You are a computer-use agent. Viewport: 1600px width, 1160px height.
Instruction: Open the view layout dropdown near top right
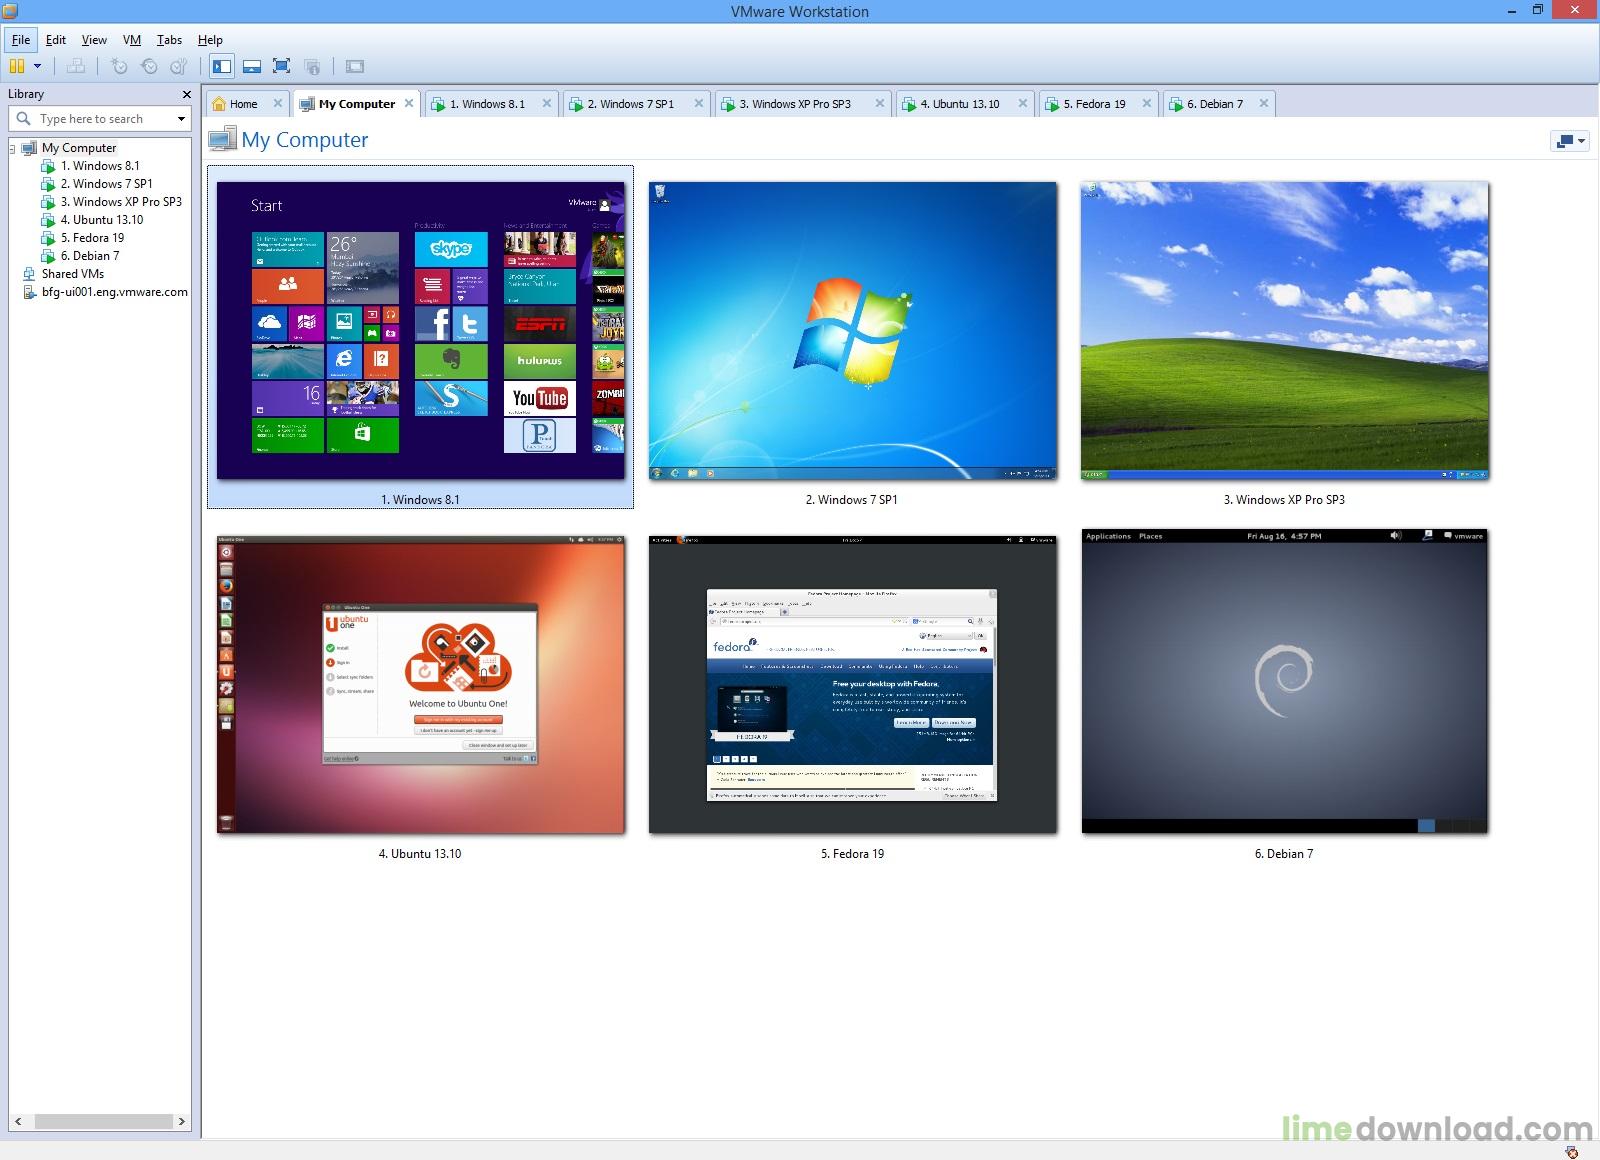tap(1569, 140)
